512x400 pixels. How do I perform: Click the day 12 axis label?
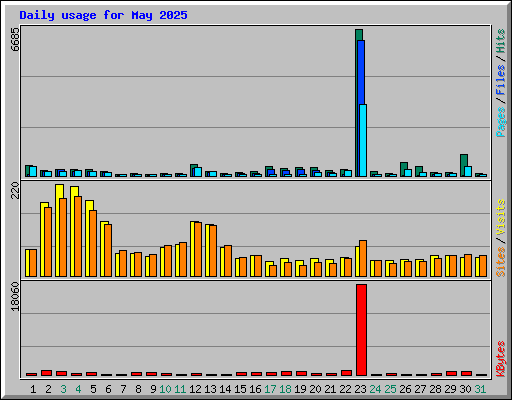tap(195, 389)
